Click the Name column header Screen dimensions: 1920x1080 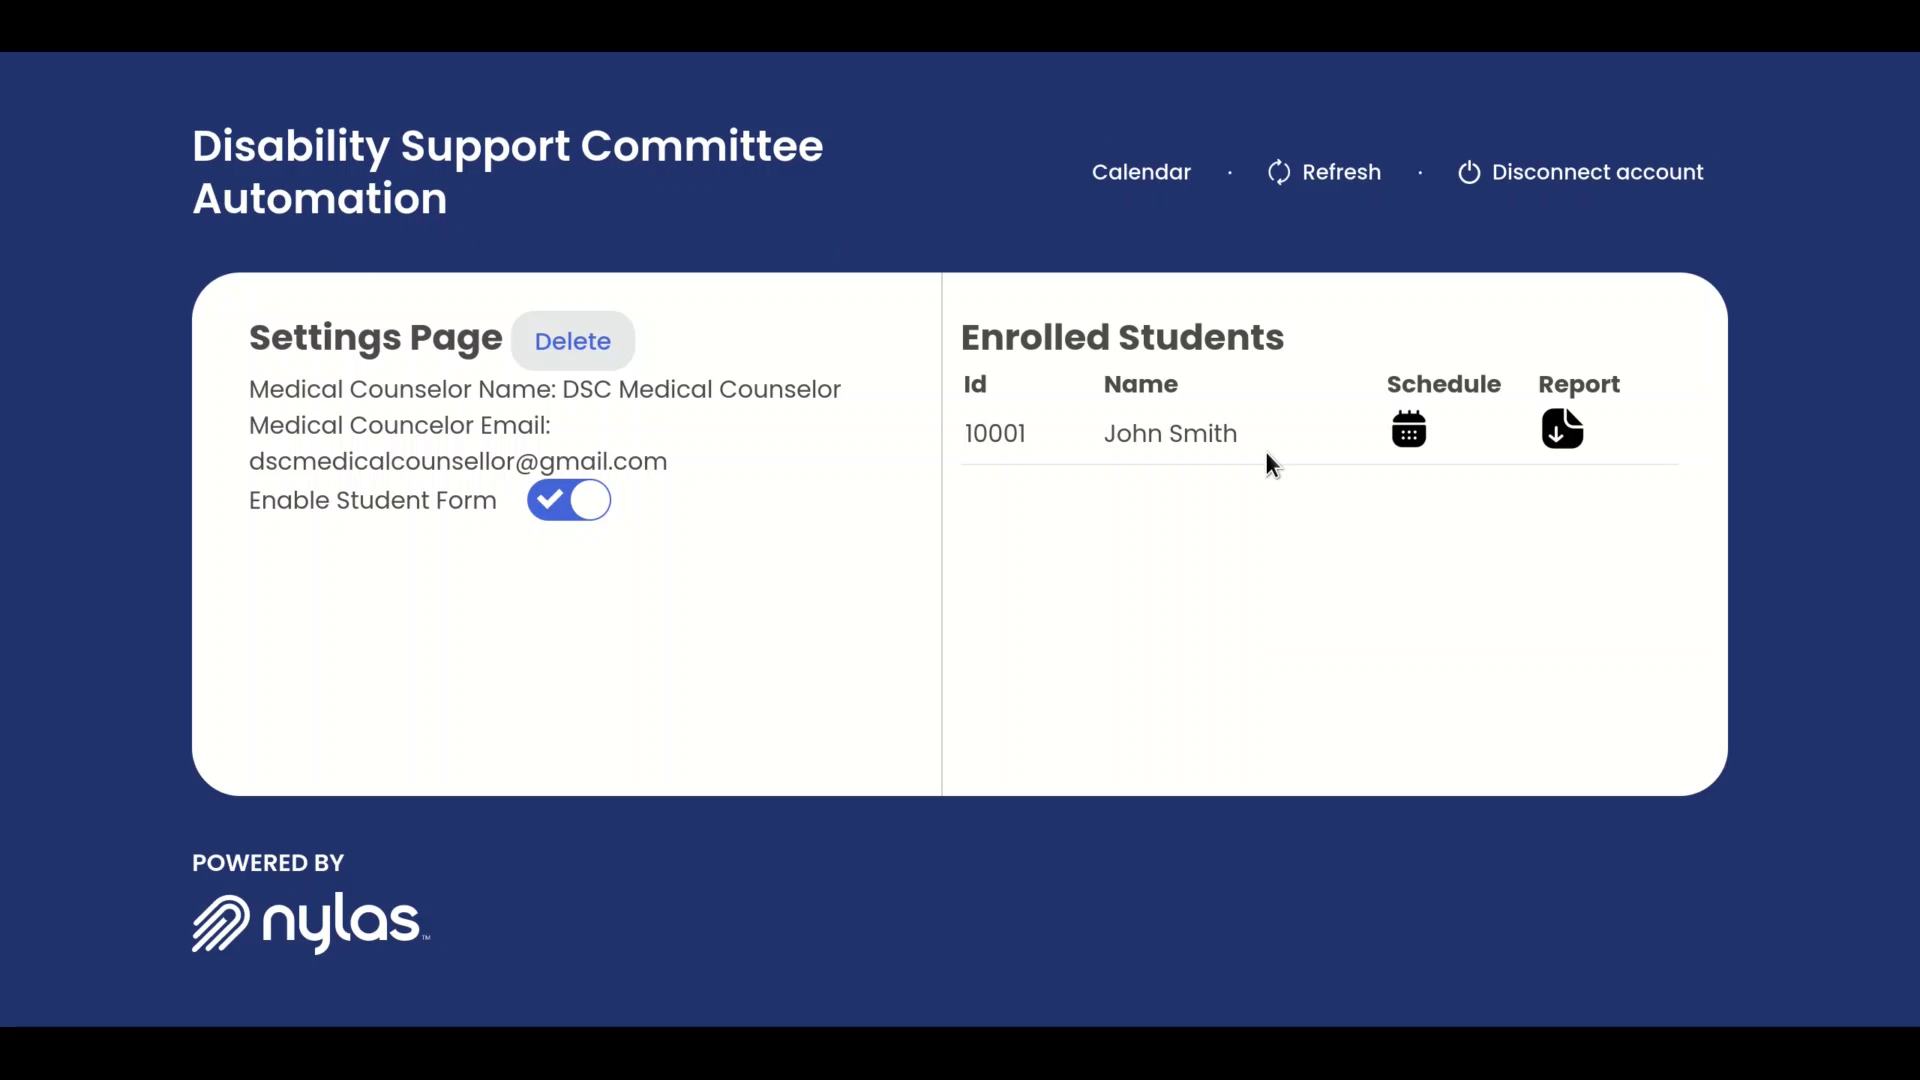click(x=1141, y=384)
